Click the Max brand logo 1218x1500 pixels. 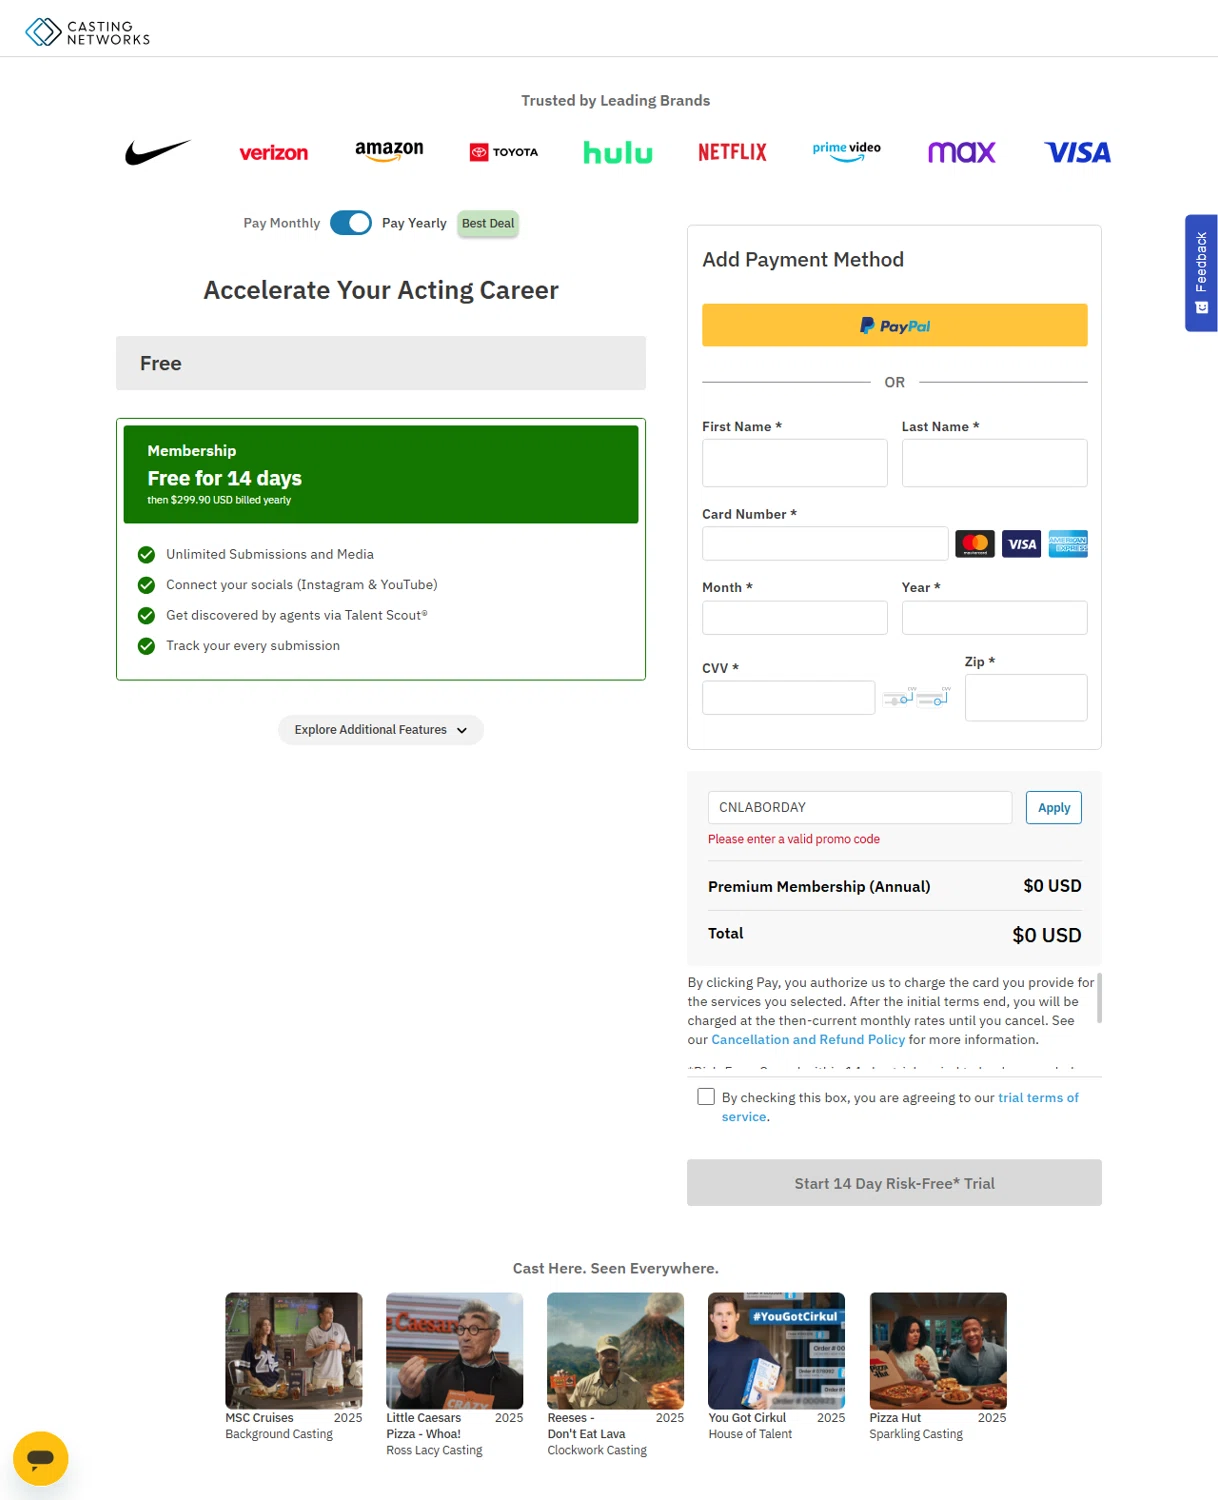click(961, 152)
